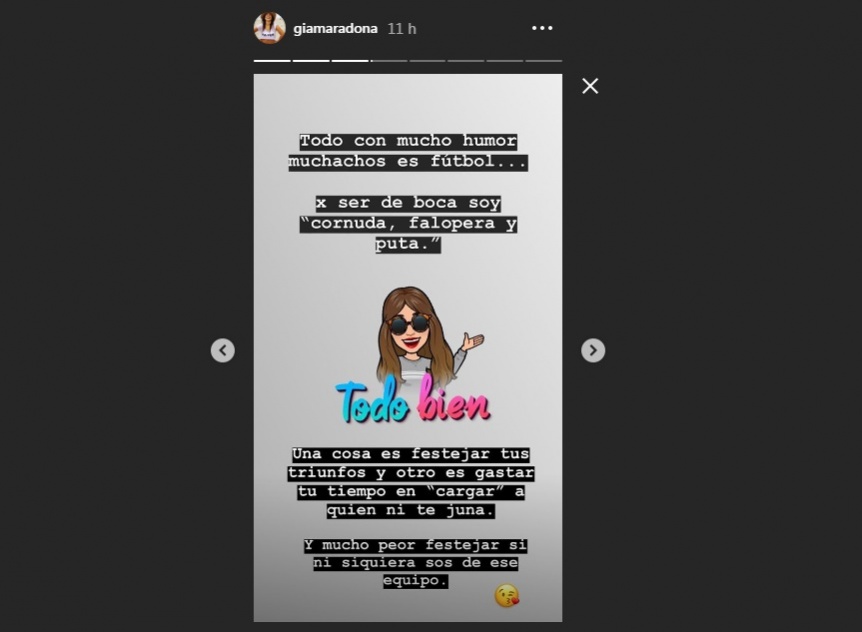Open the giamaradona profile picture
This screenshot has width=862, height=632.
click(x=269, y=27)
